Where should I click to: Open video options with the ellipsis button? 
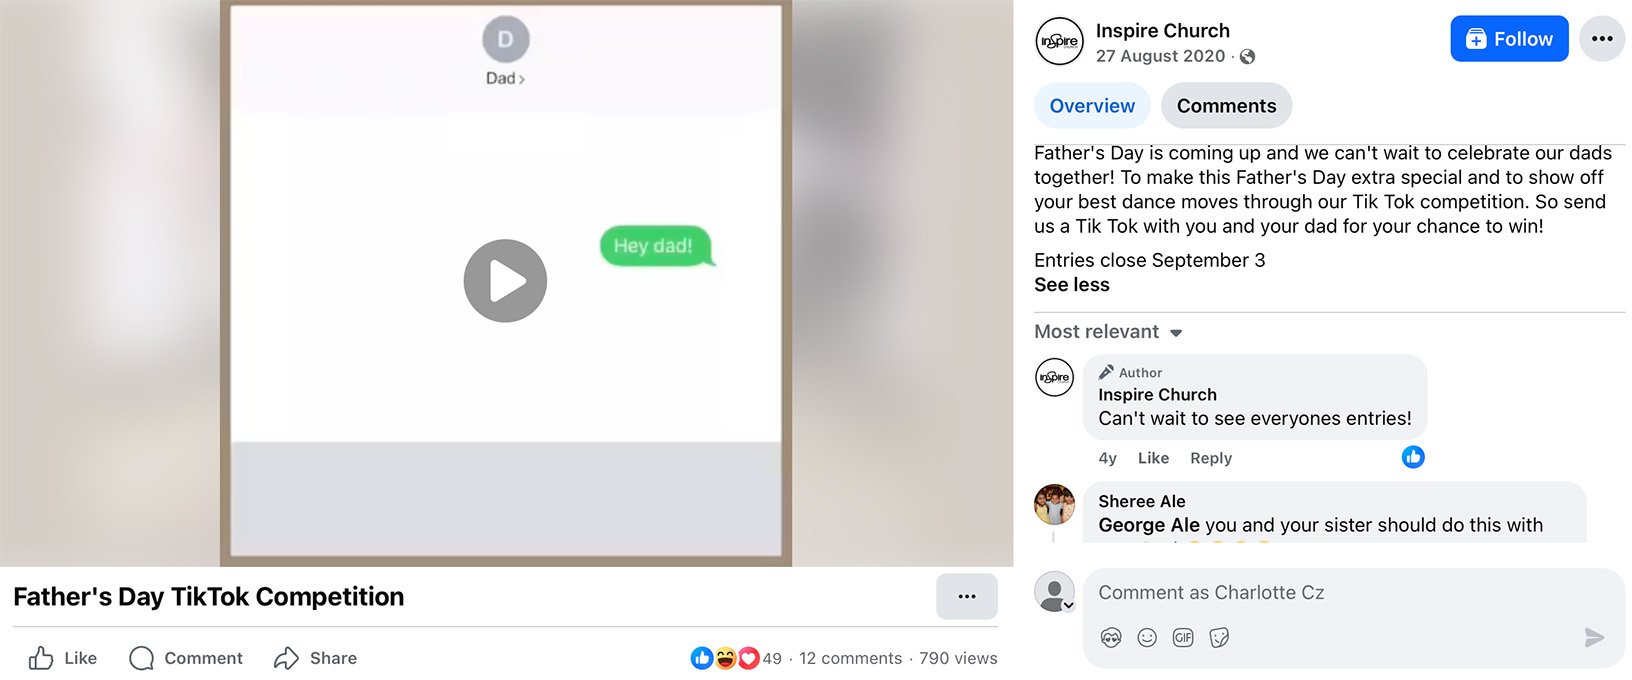pos(966,596)
